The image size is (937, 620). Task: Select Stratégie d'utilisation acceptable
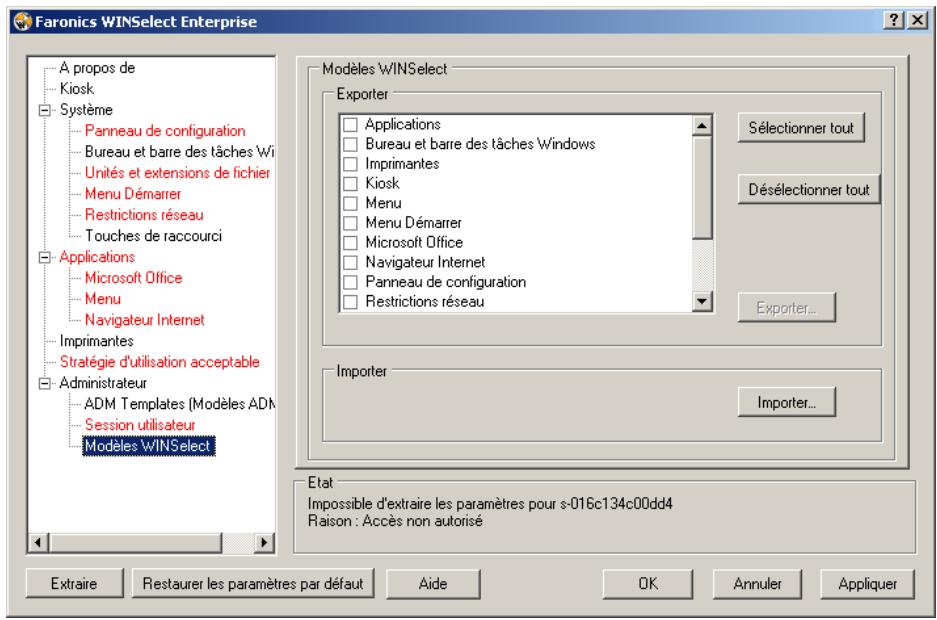click(x=160, y=361)
